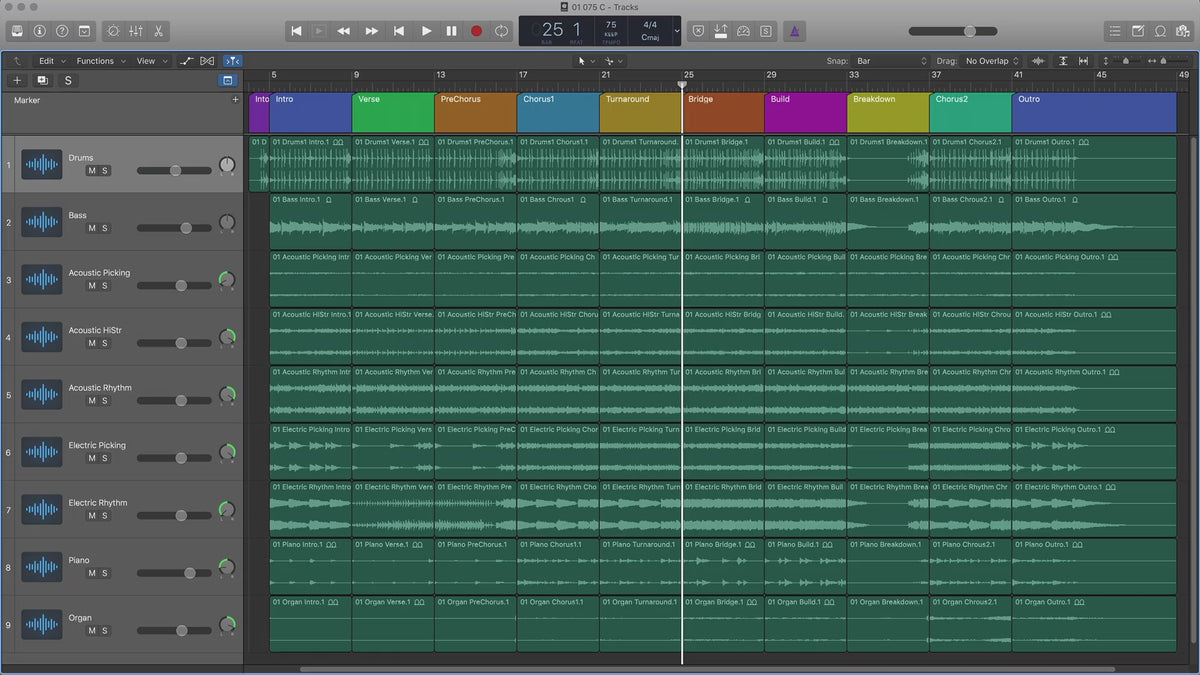Toggle Cycle mode in transport
The height and width of the screenshot is (675, 1200).
coord(501,31)
